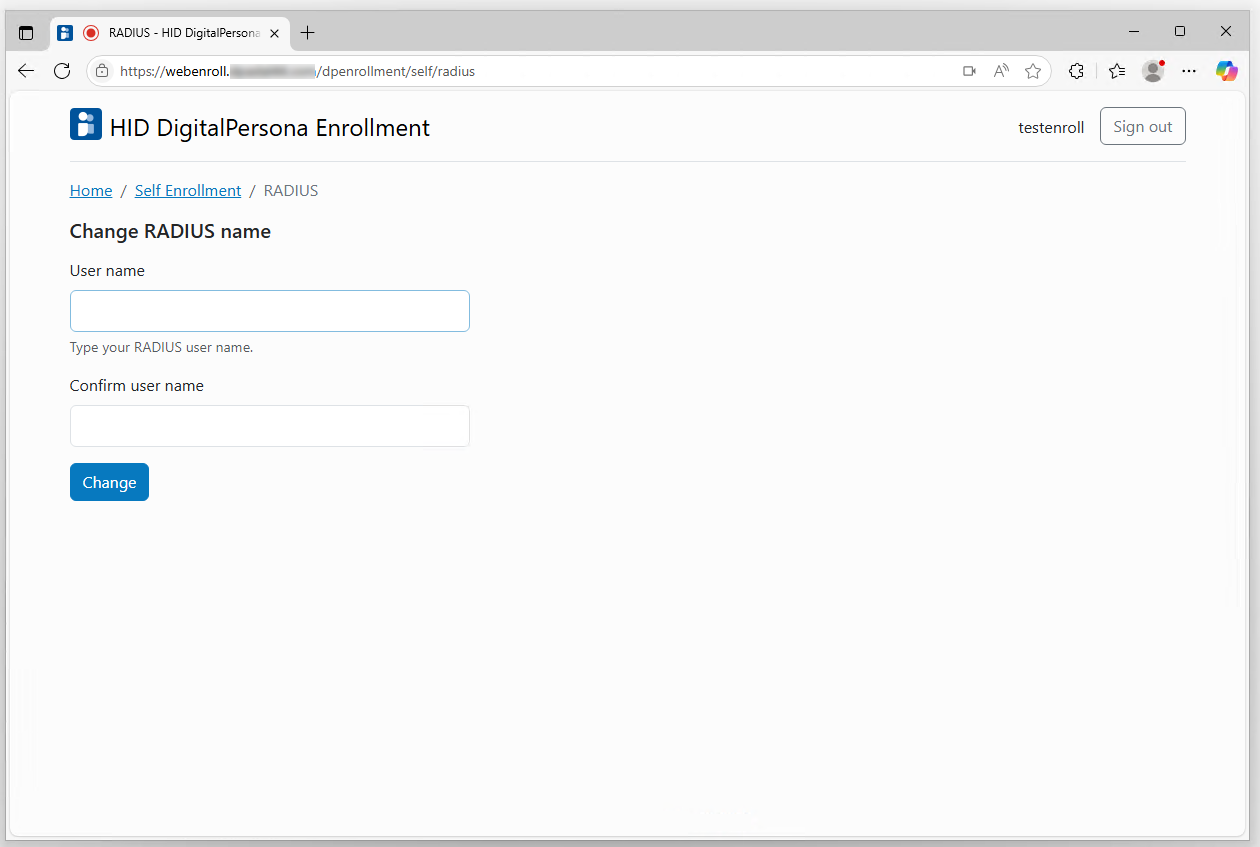Open Settings and more ellipsis menu
1260x847 pixels.
coord(1189,71)
